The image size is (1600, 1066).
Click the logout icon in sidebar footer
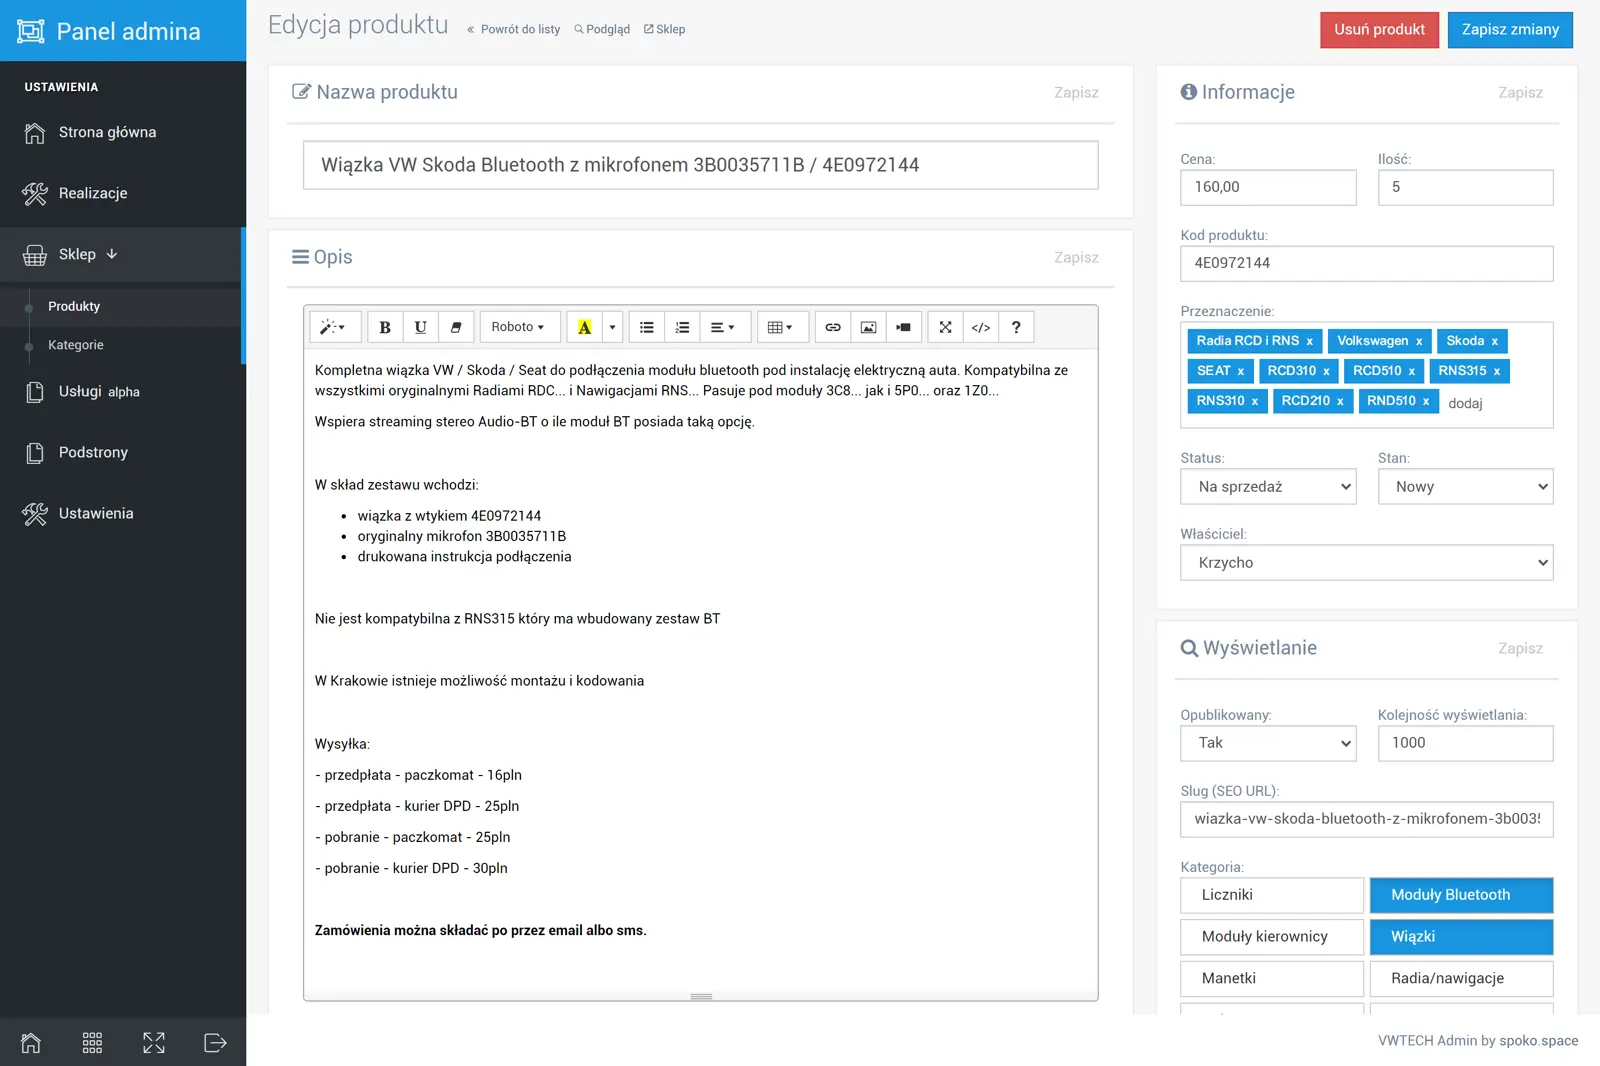(215, 1043)
